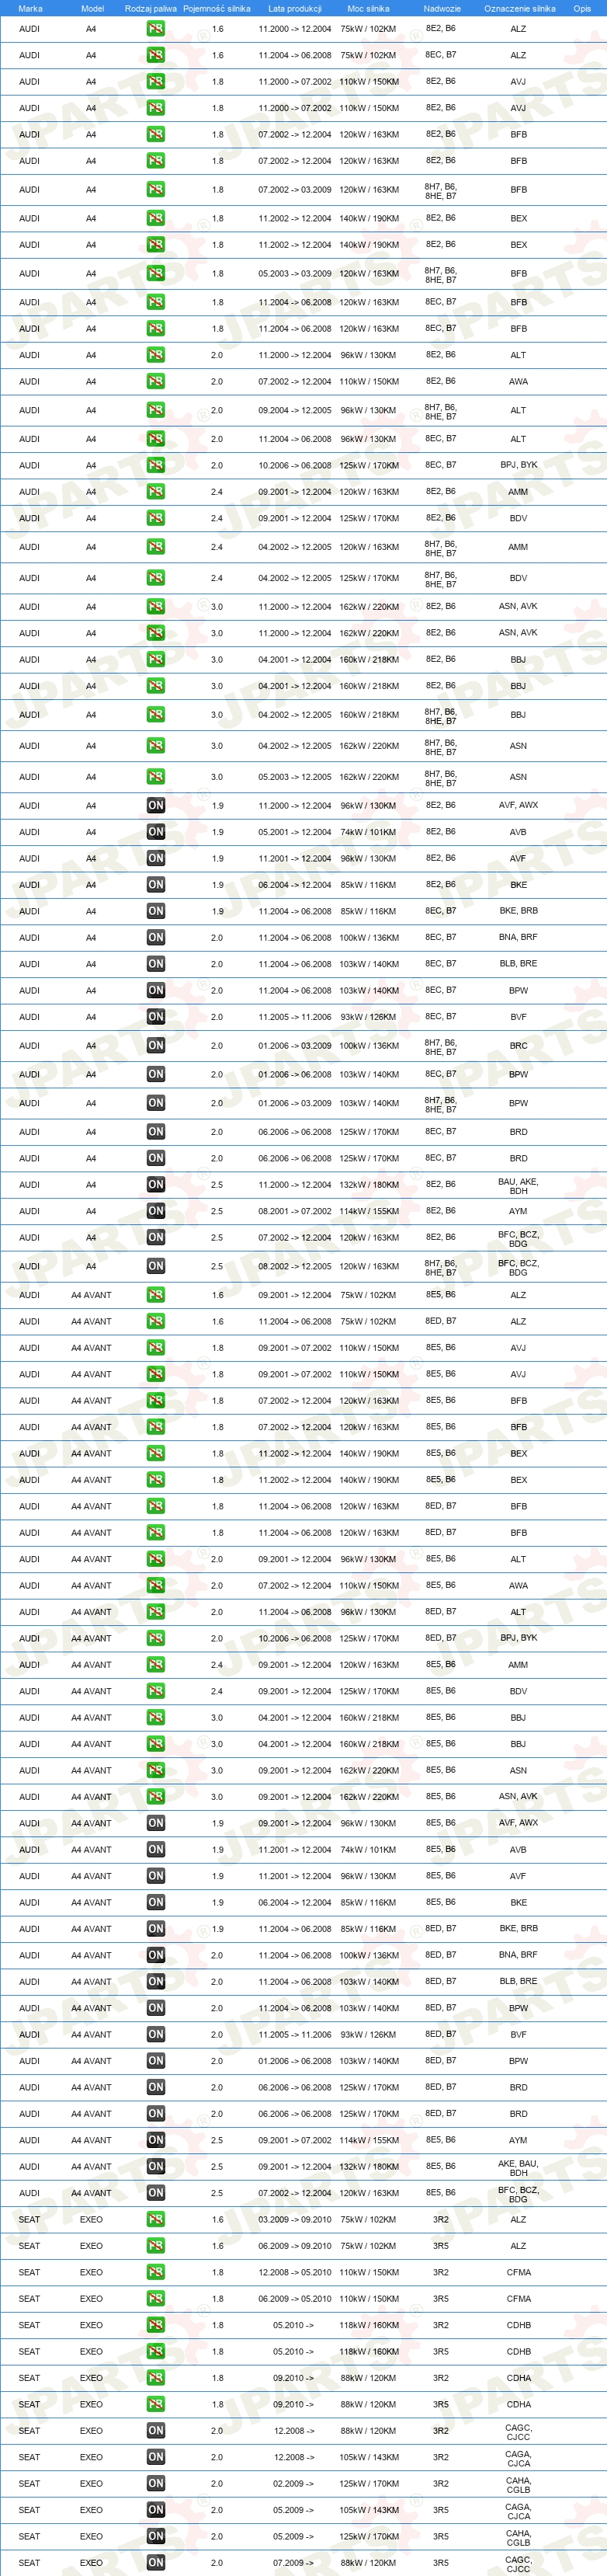Click petrol icon in Seat Exeo CFMA 3R5 row
Viewport: 607px width, 2576px height.
point(156,2299)
